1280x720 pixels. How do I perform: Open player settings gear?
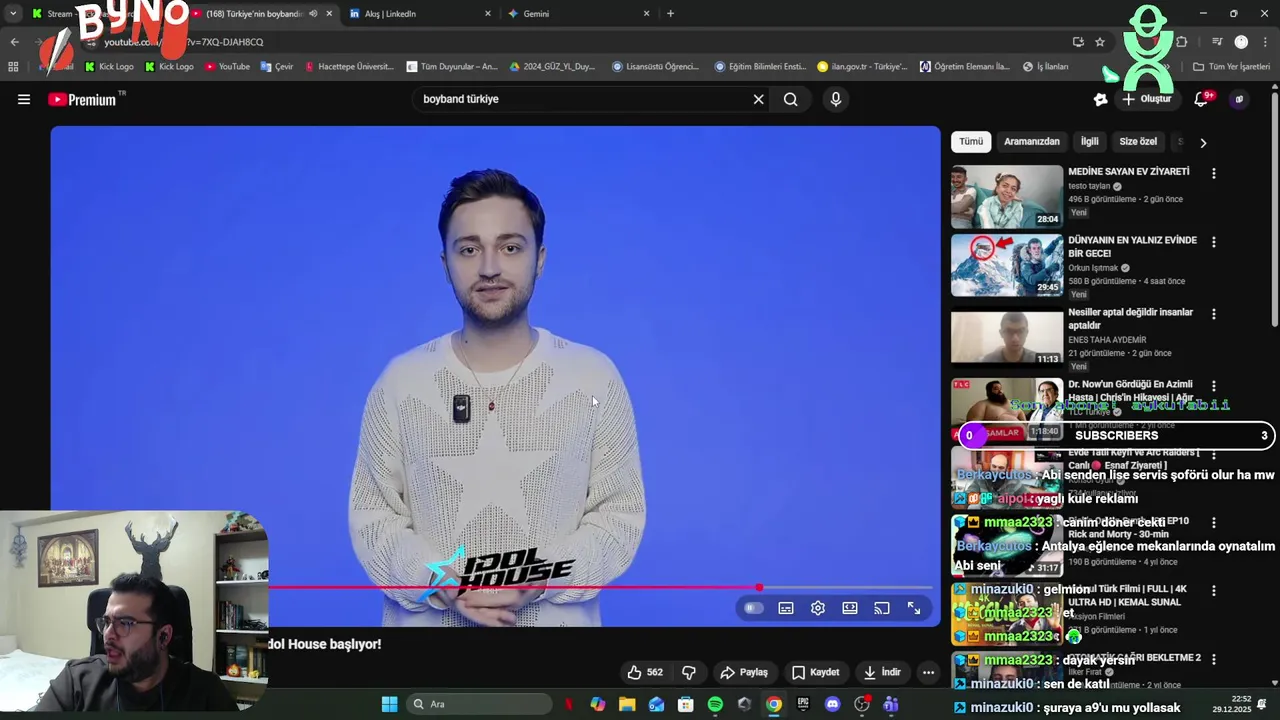(818, 608)
